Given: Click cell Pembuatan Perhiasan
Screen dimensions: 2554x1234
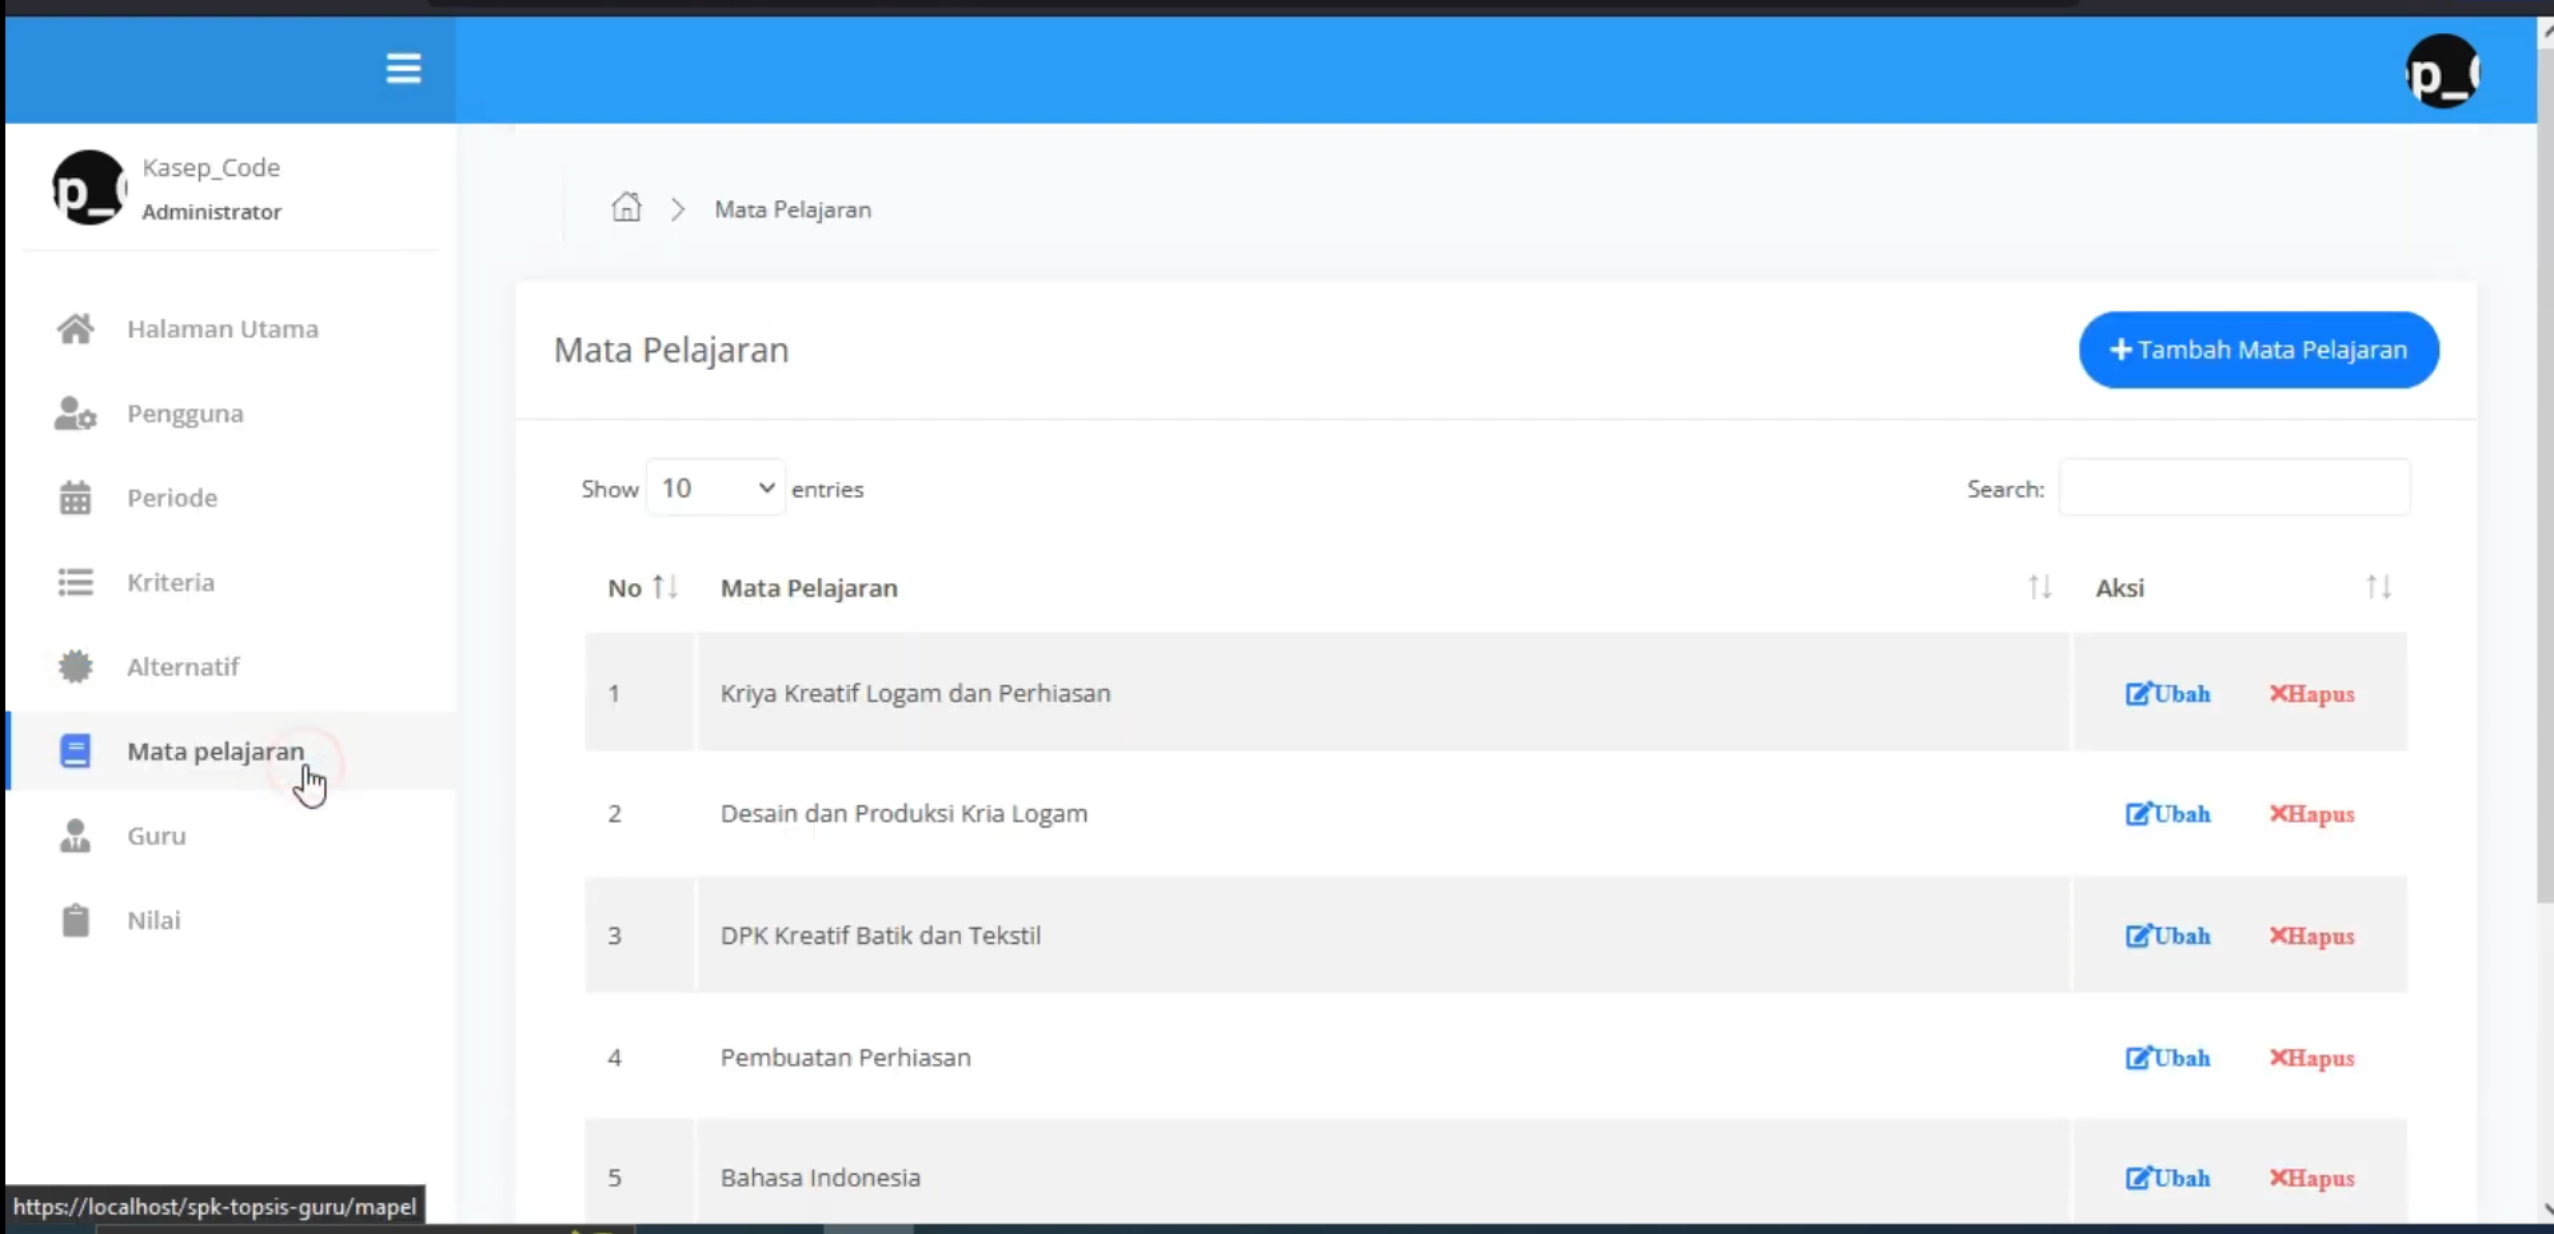Looking at the screenshot, I should click(1383, 1057).
